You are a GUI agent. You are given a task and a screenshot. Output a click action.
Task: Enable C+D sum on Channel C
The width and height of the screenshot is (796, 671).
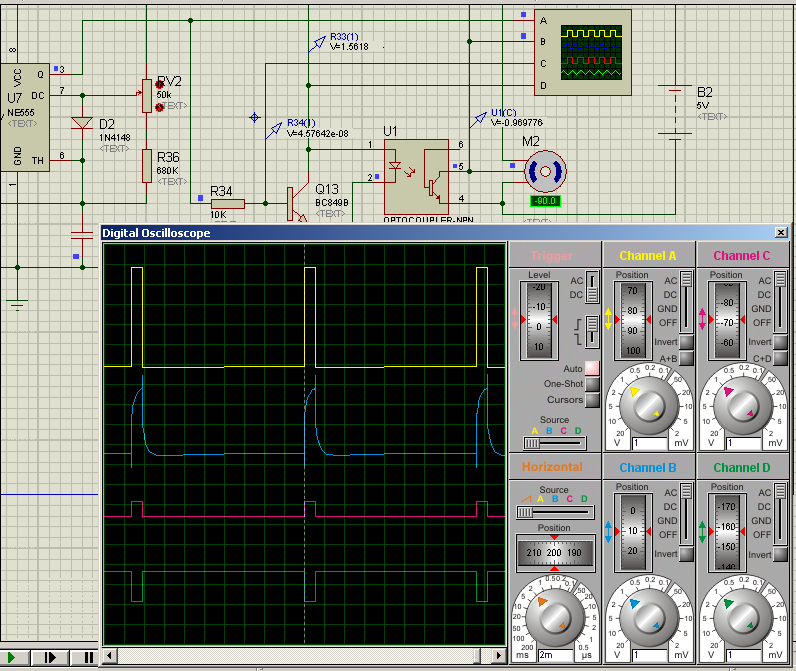[779, 358]
